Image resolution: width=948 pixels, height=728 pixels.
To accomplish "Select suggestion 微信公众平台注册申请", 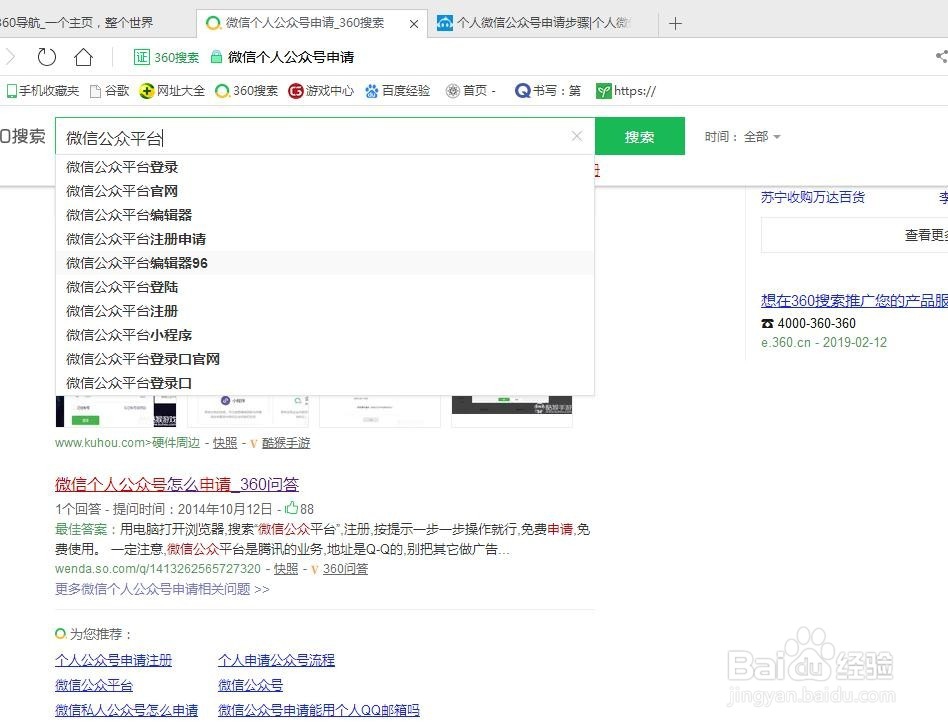I will coord(325,239).
